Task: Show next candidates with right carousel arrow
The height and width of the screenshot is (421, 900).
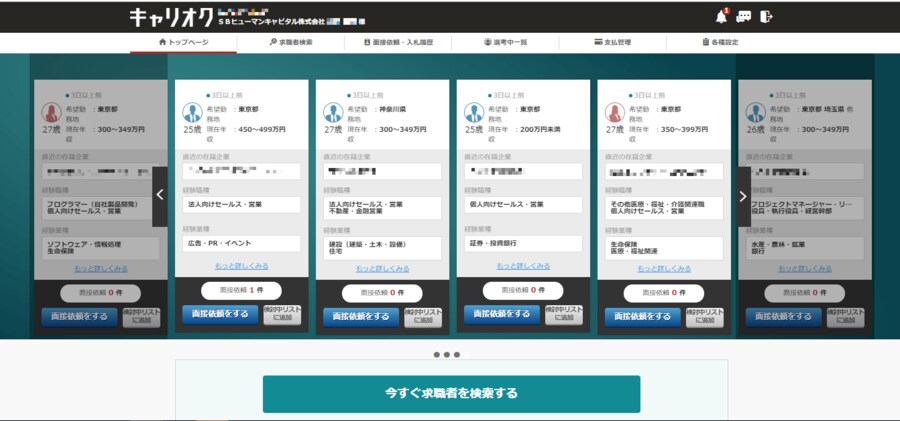Action: 742,196
